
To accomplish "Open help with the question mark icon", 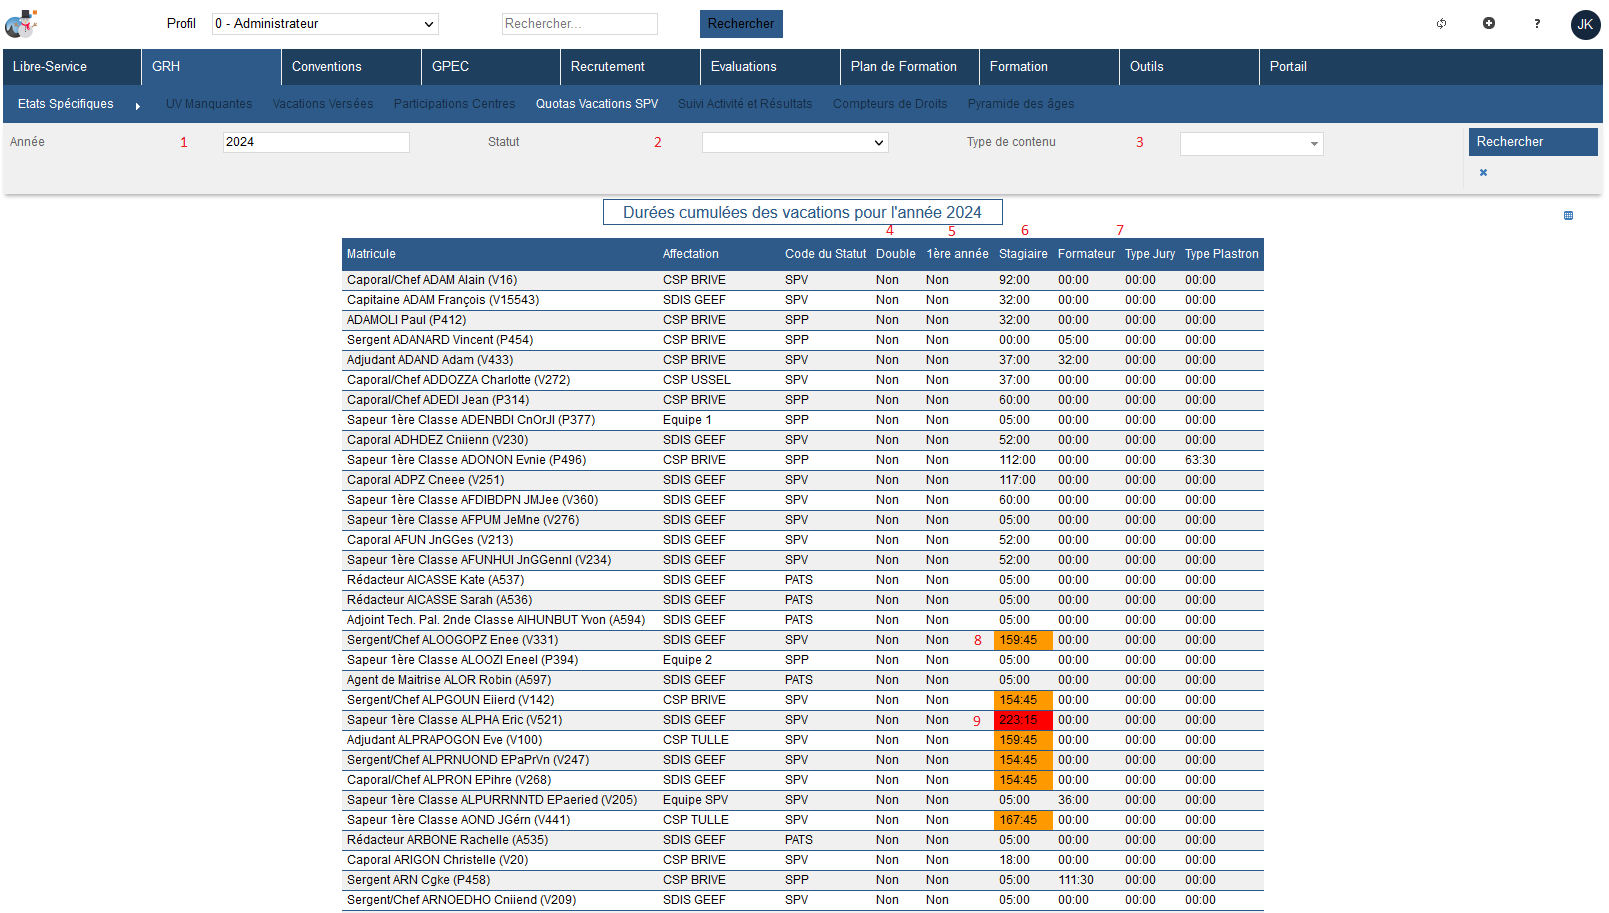I will pos(1537,24).
